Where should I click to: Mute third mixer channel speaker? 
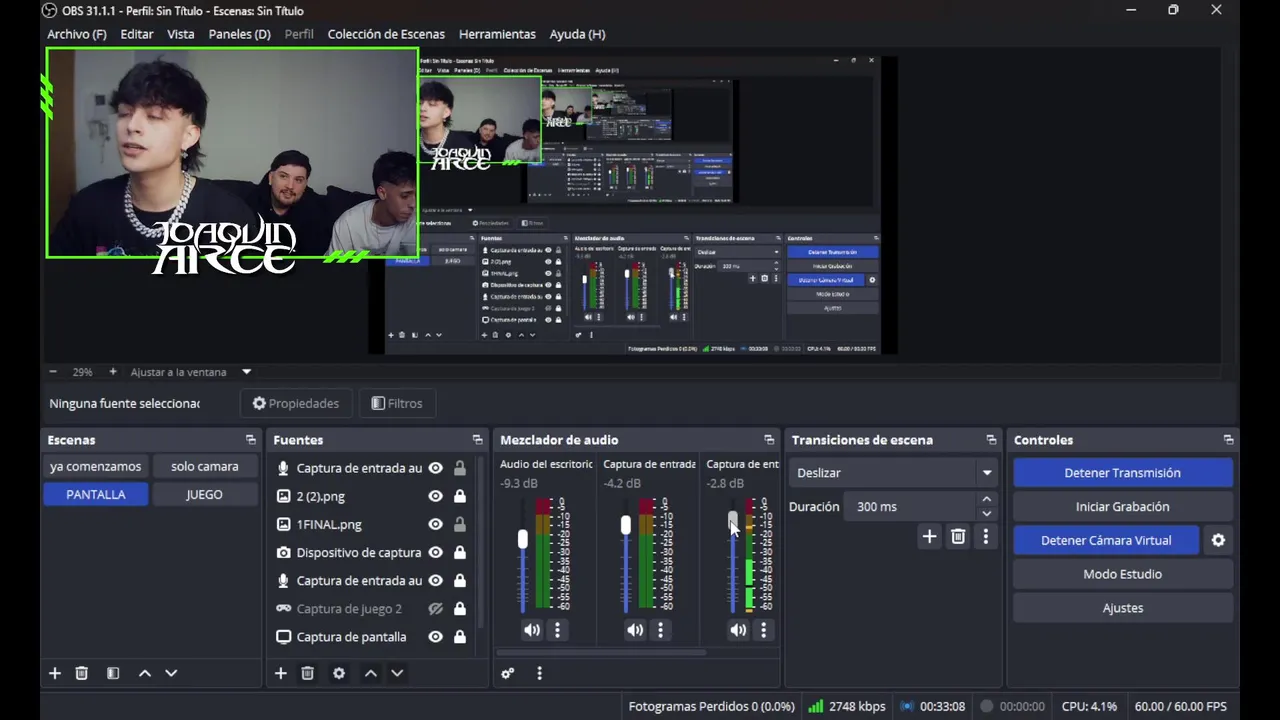[738, 630]
